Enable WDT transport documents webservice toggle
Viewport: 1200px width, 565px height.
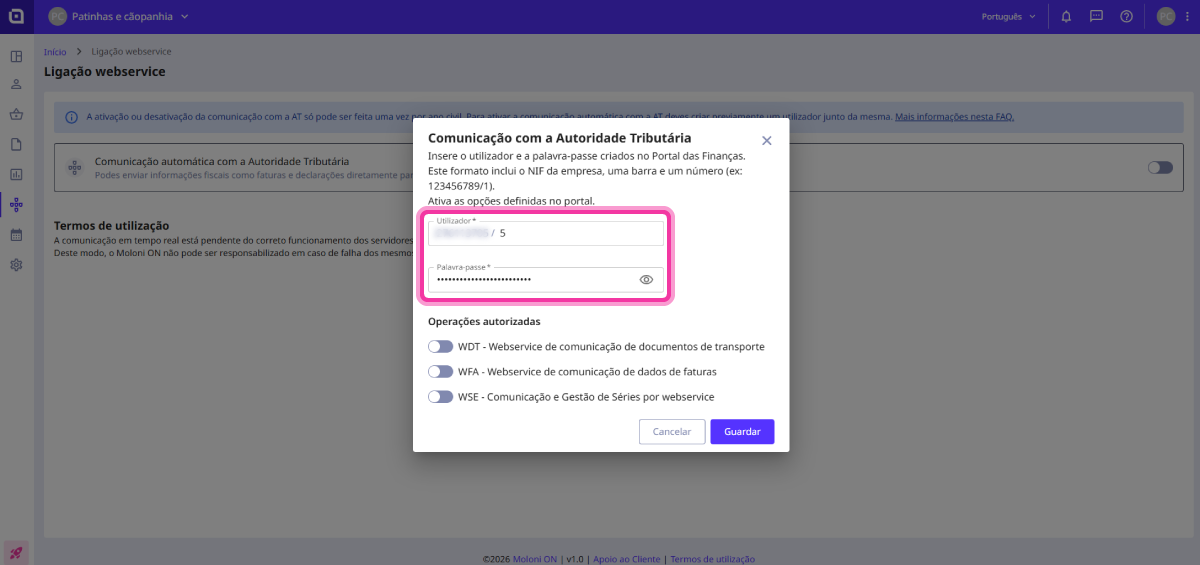click(440, 346)
